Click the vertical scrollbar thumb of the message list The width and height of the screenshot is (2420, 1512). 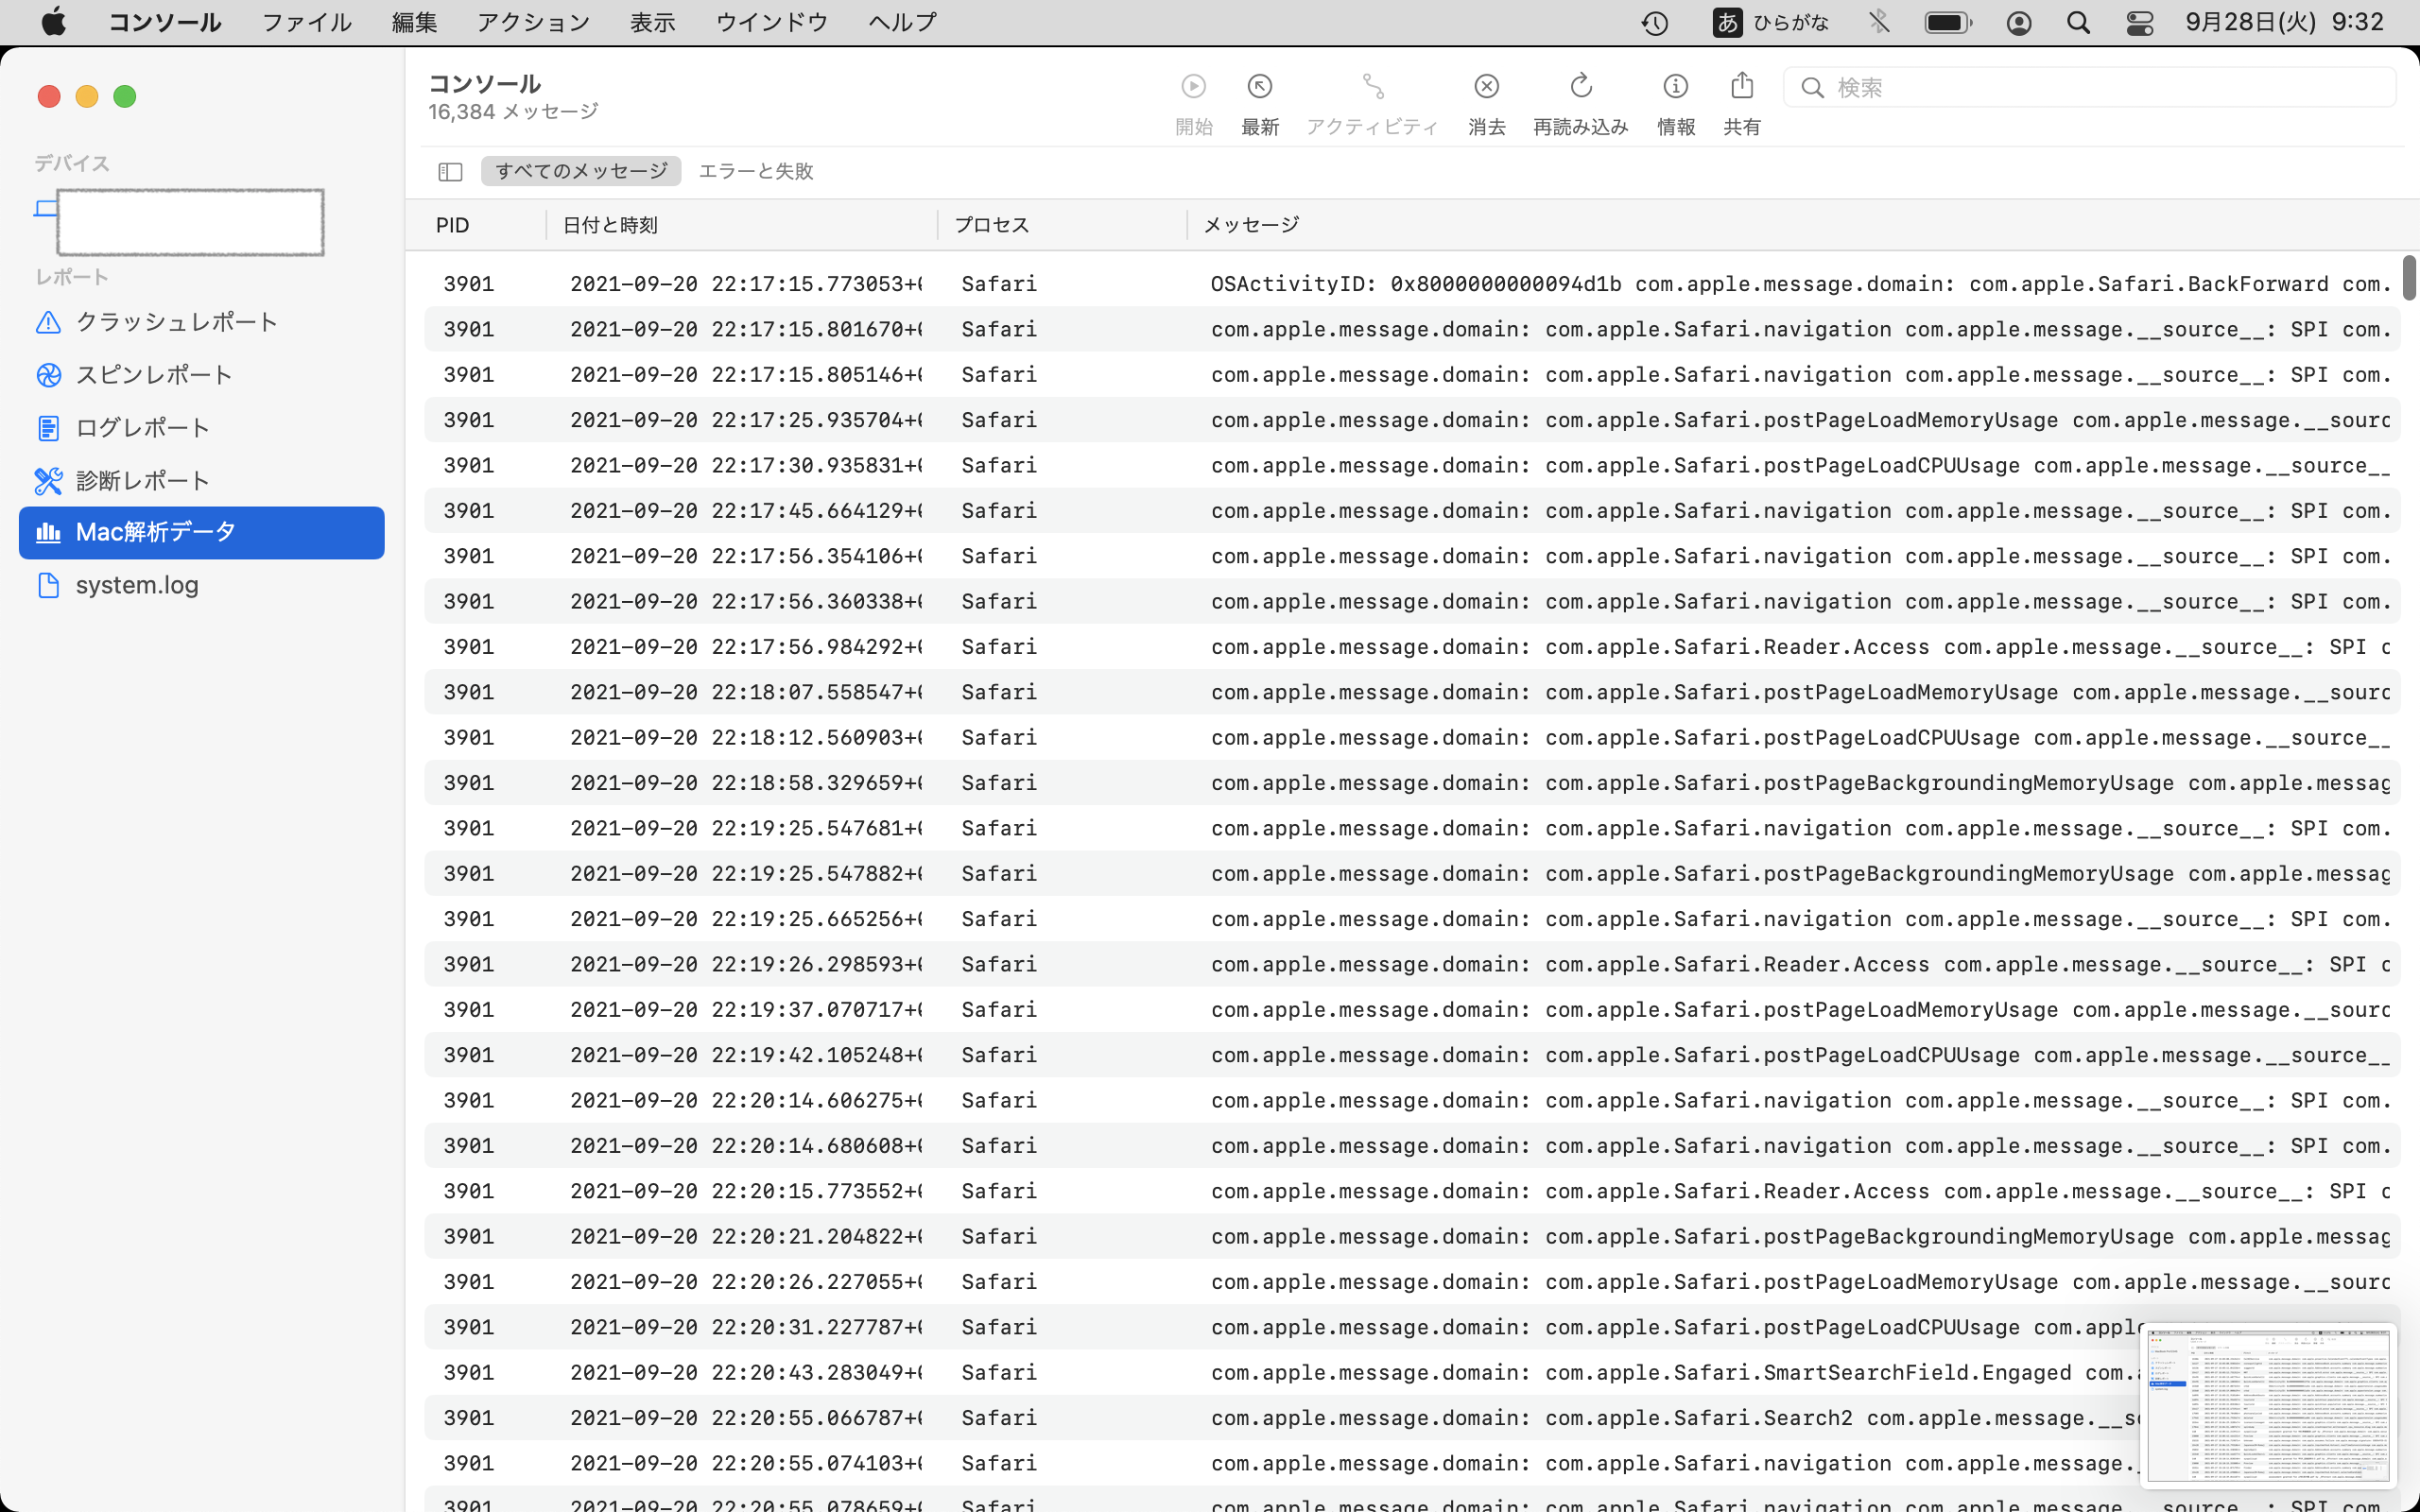(2408, 277)
